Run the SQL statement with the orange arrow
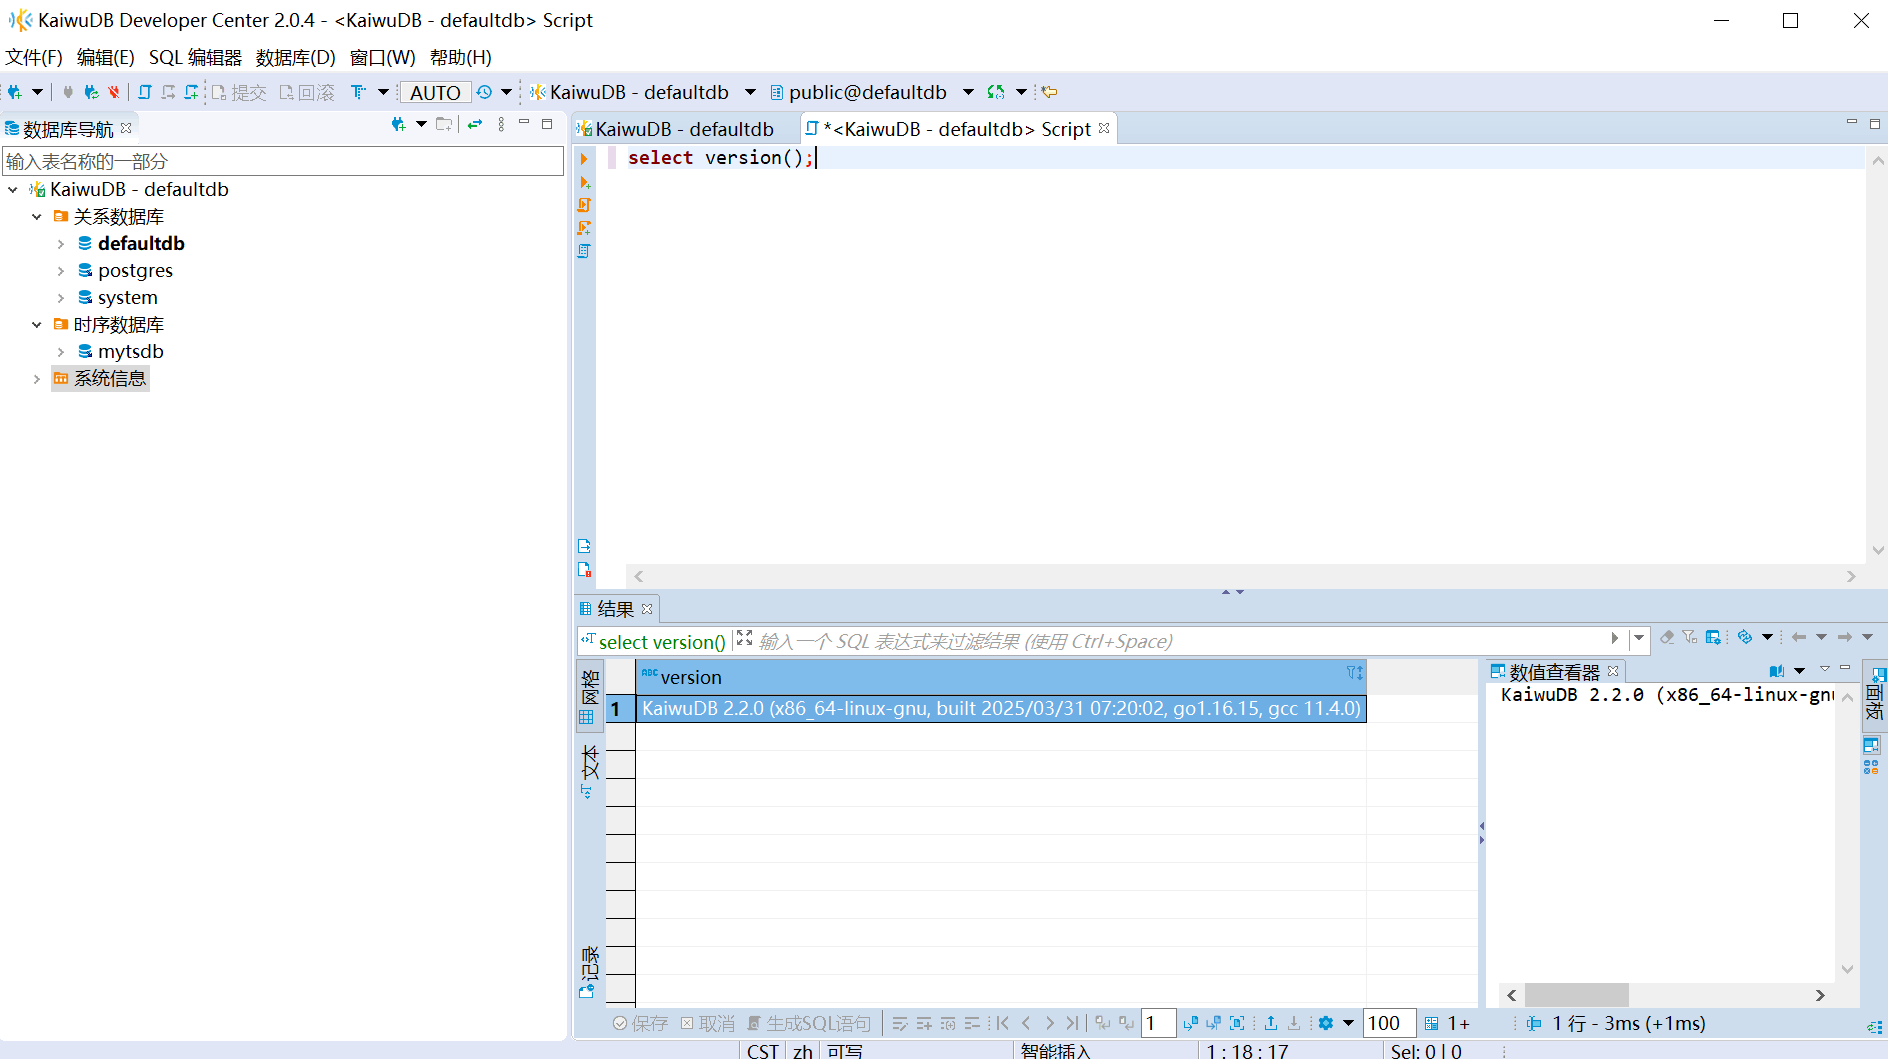The width and height of the screenshot is (1888, 1059). [x=585, y=158]
